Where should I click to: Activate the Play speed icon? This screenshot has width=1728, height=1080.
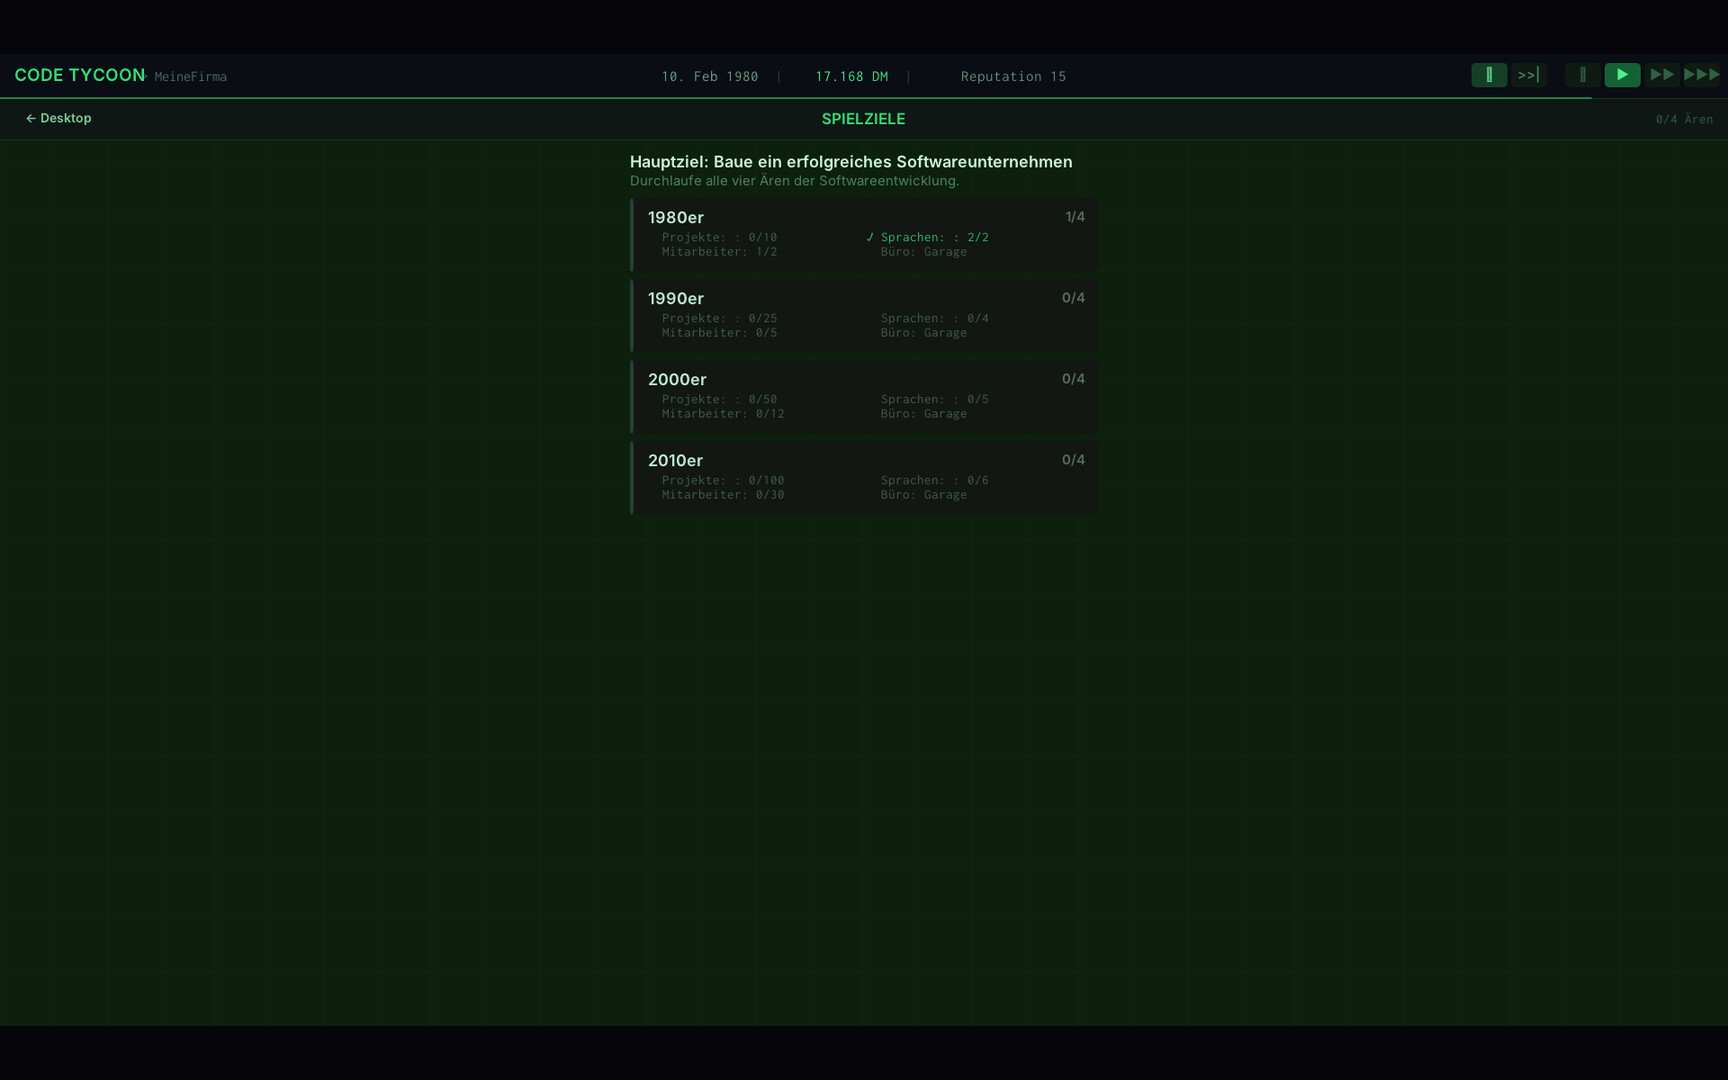[1622, 74]
